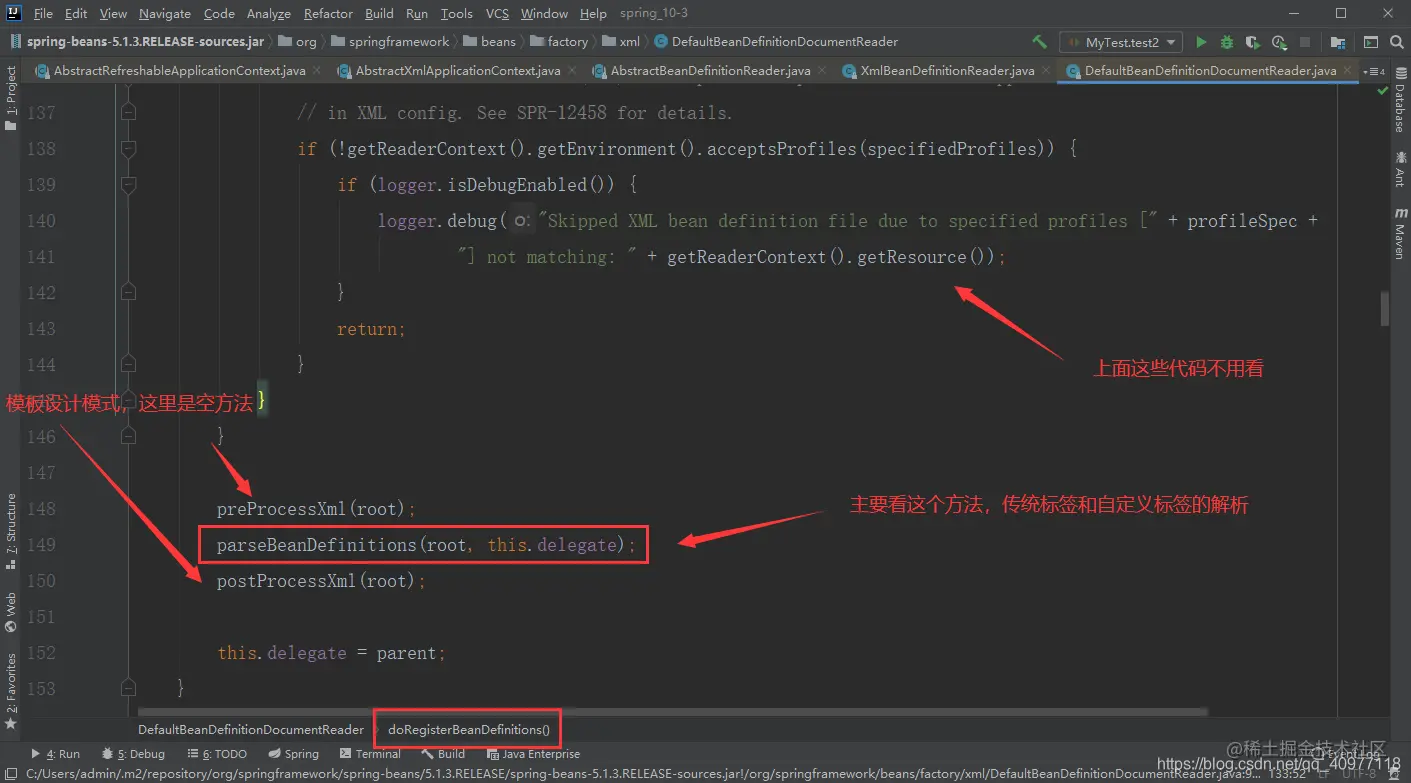Click the parseBeanDefinitions method call

(427, 545)
